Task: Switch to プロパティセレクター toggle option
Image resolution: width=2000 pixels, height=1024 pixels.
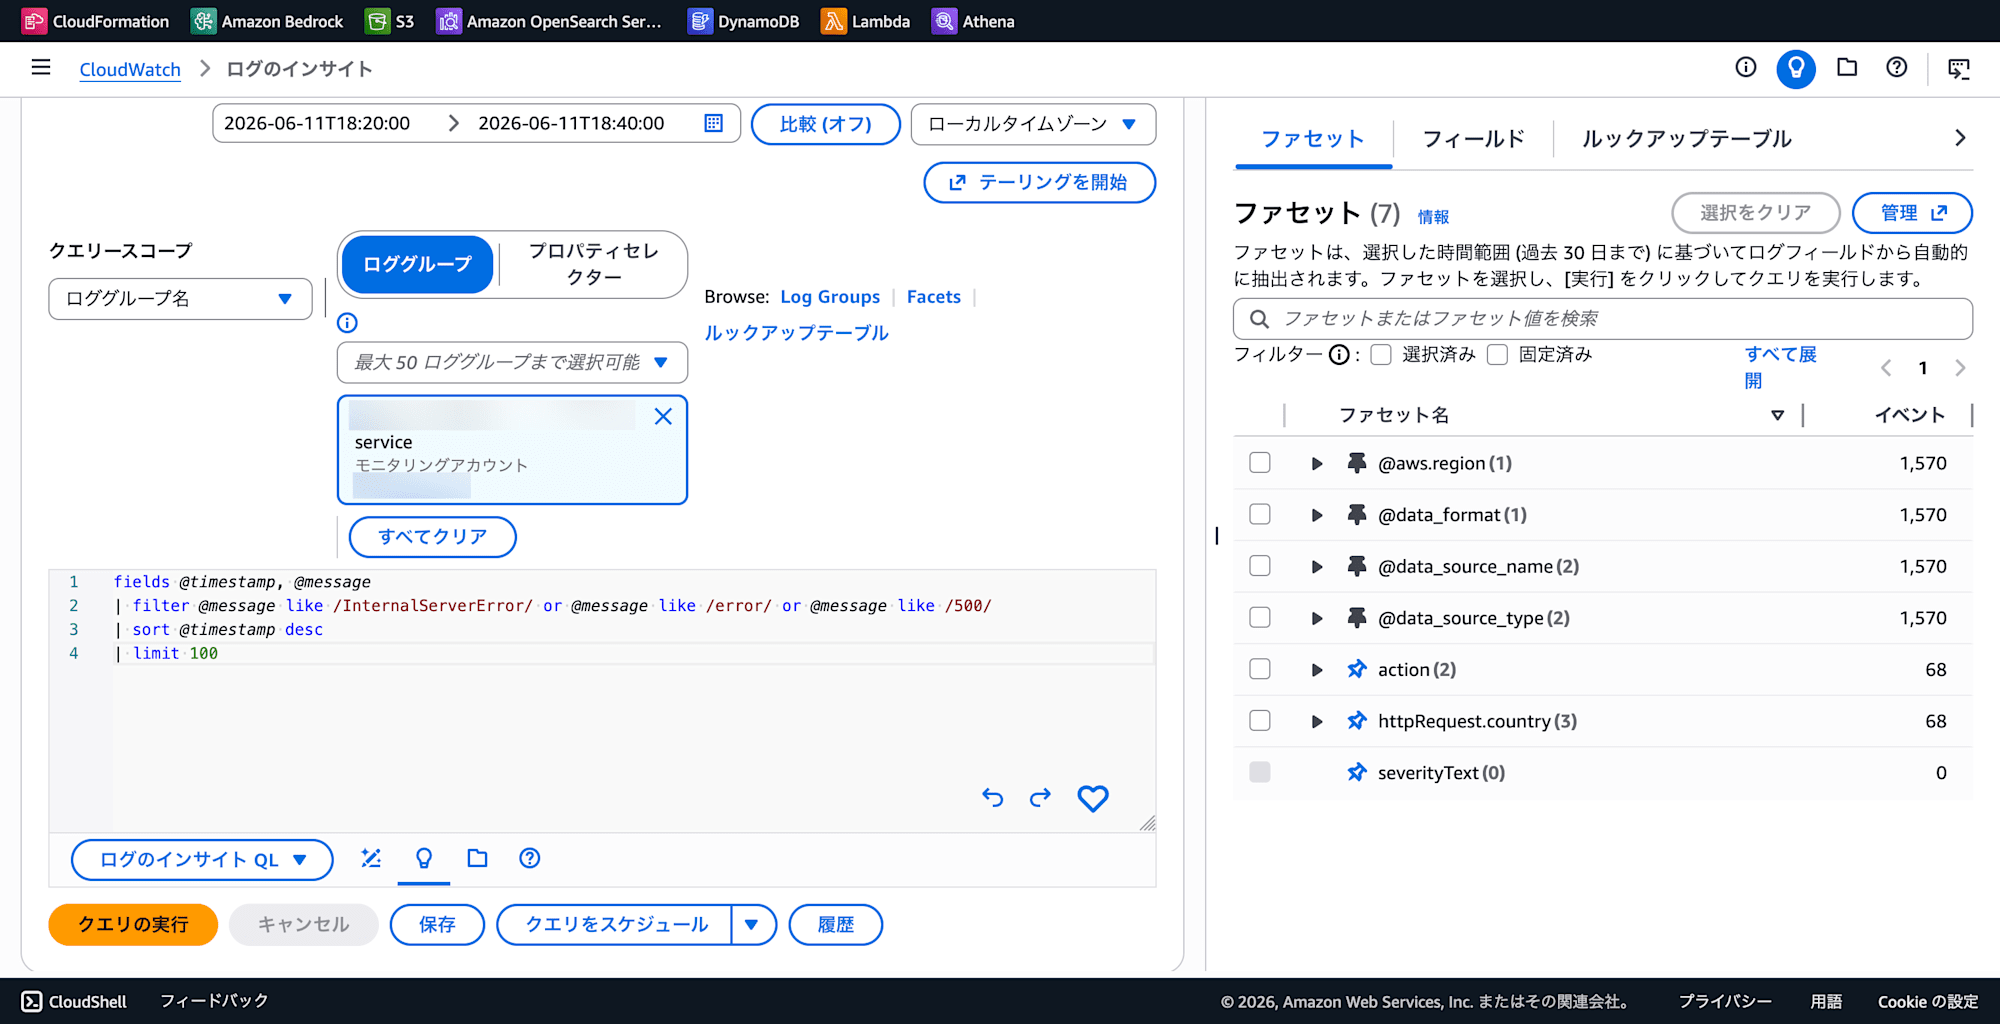Action: pos(594,264)
